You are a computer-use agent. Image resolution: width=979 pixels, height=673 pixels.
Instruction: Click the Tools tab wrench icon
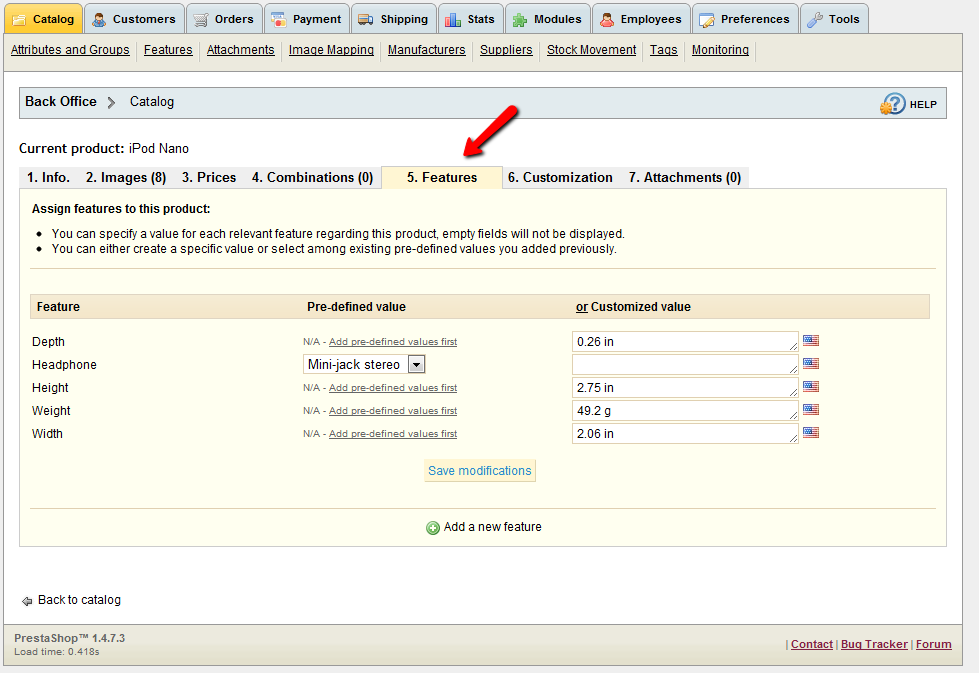815,20
